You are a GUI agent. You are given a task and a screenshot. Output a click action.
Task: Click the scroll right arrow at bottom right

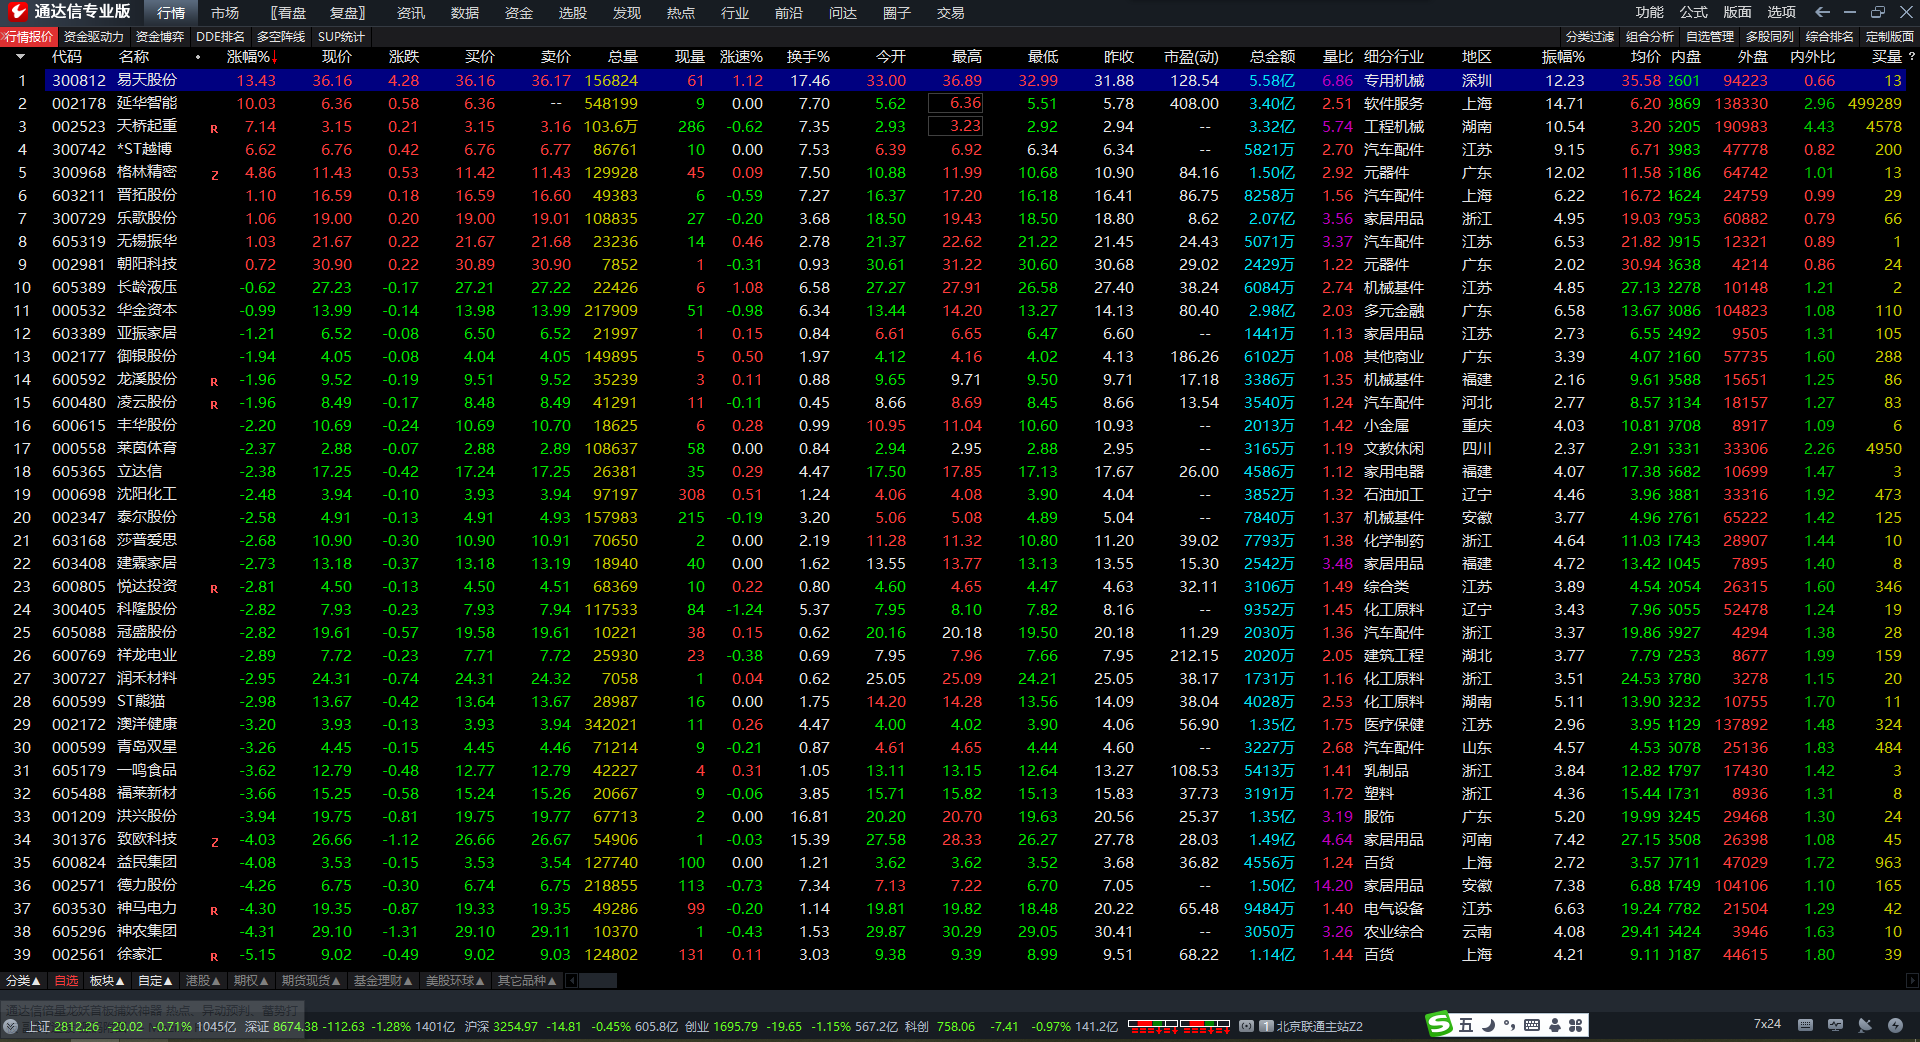(x=1912, y=981)
